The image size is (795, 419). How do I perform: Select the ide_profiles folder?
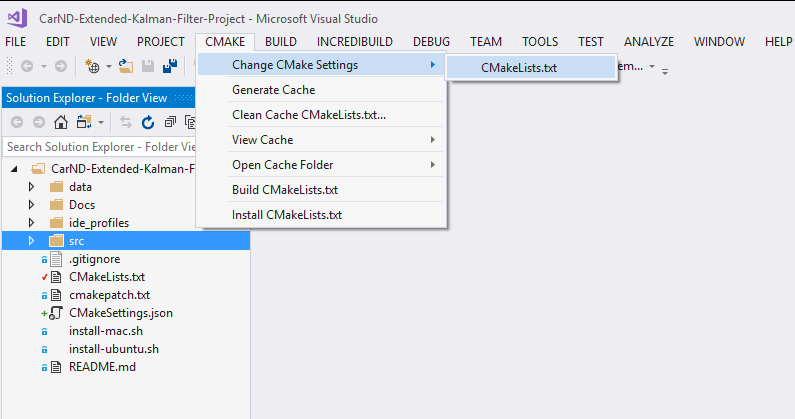(99, 223)
